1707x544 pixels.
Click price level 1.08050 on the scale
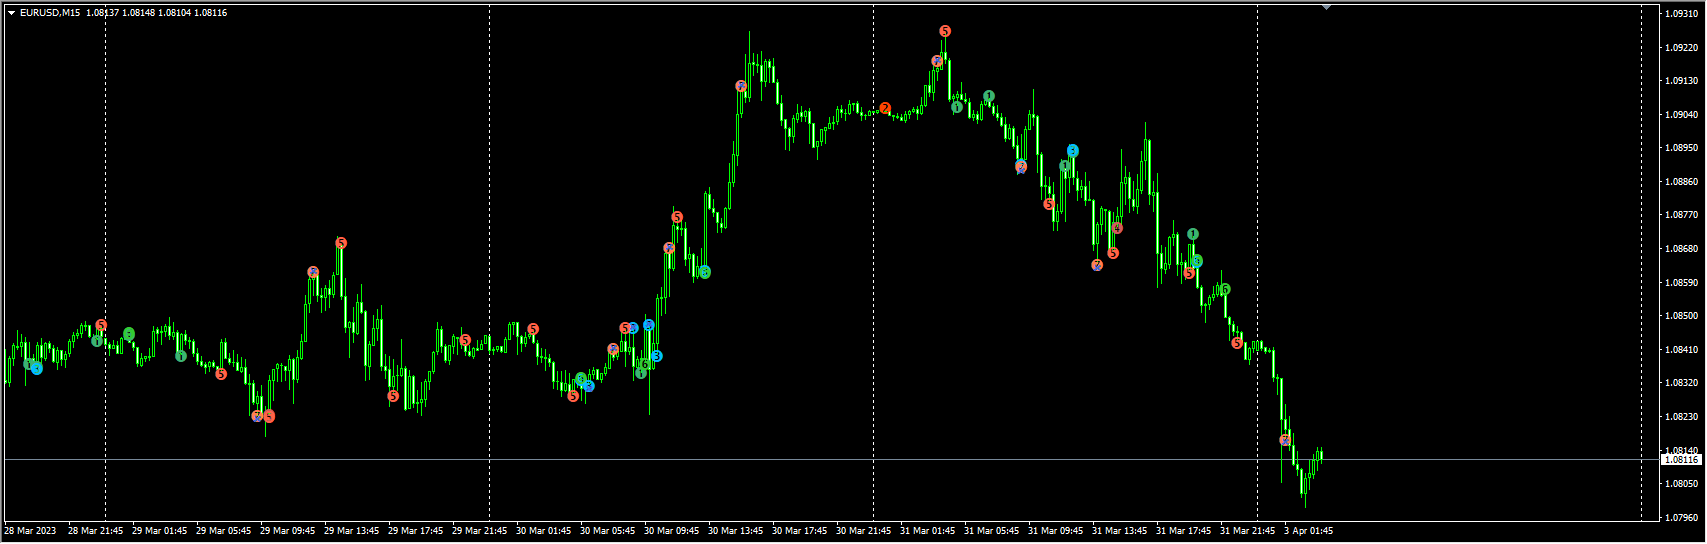point(1682,484)
